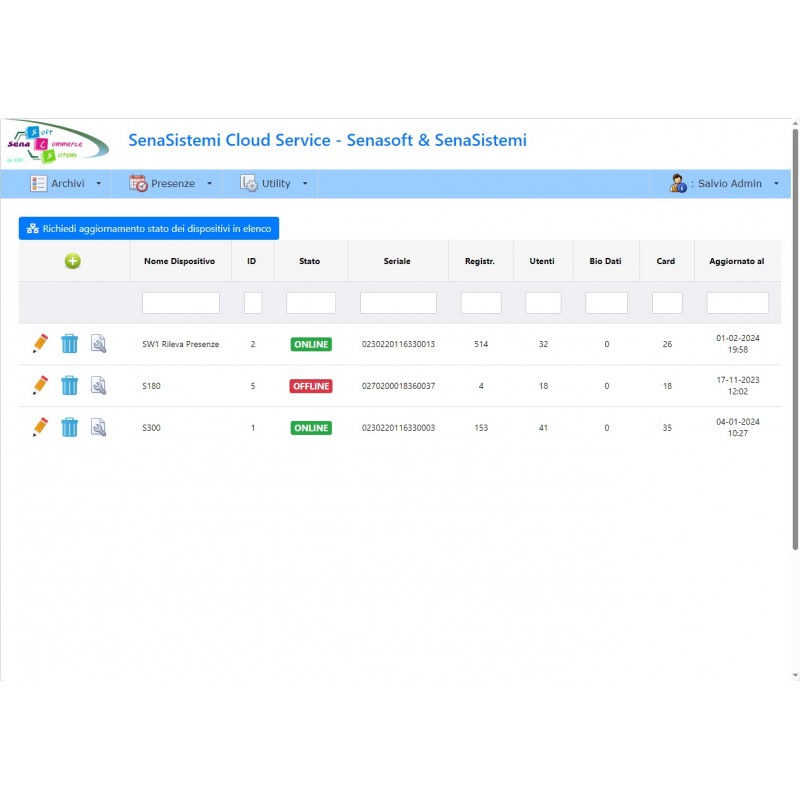This screenshot has width=800, height=800.
Task: Sort by Utenti column header
Action: 542,261
